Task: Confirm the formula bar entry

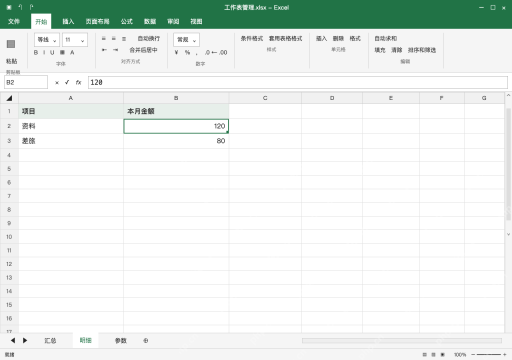Action: click(67, 82)
